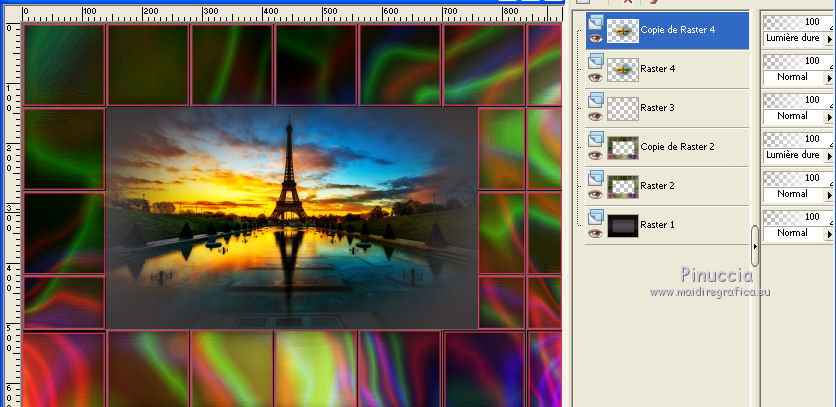Hide the Copie de Raster 4 layer
This screenshot has width=836, height=407.
pyautogui.click(x=596, y=38)
